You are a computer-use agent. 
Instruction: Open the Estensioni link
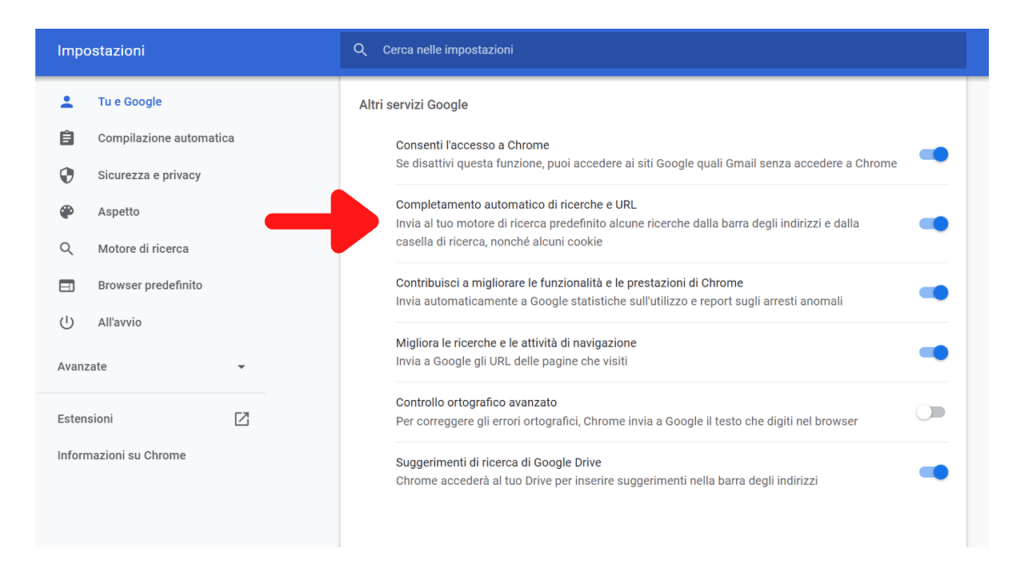pos(85,419)
